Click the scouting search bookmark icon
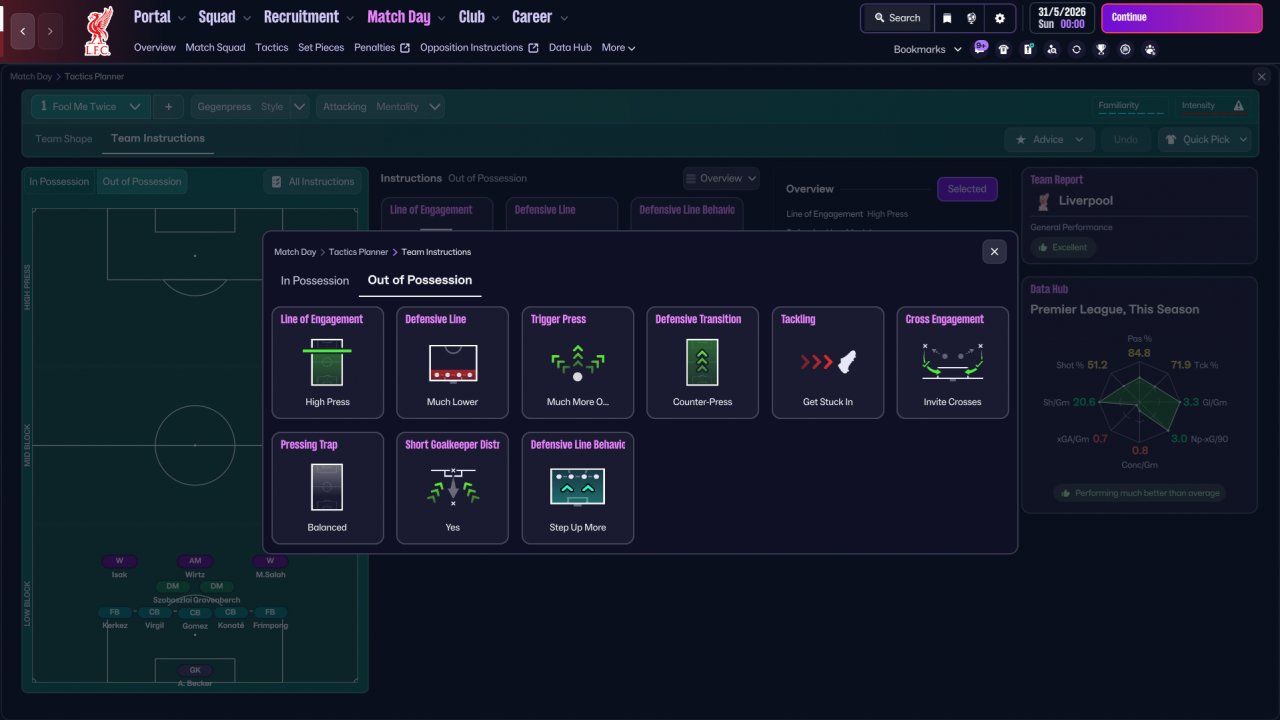The width and height of the screenshot is (1280, 720). tap(1052, 49)
